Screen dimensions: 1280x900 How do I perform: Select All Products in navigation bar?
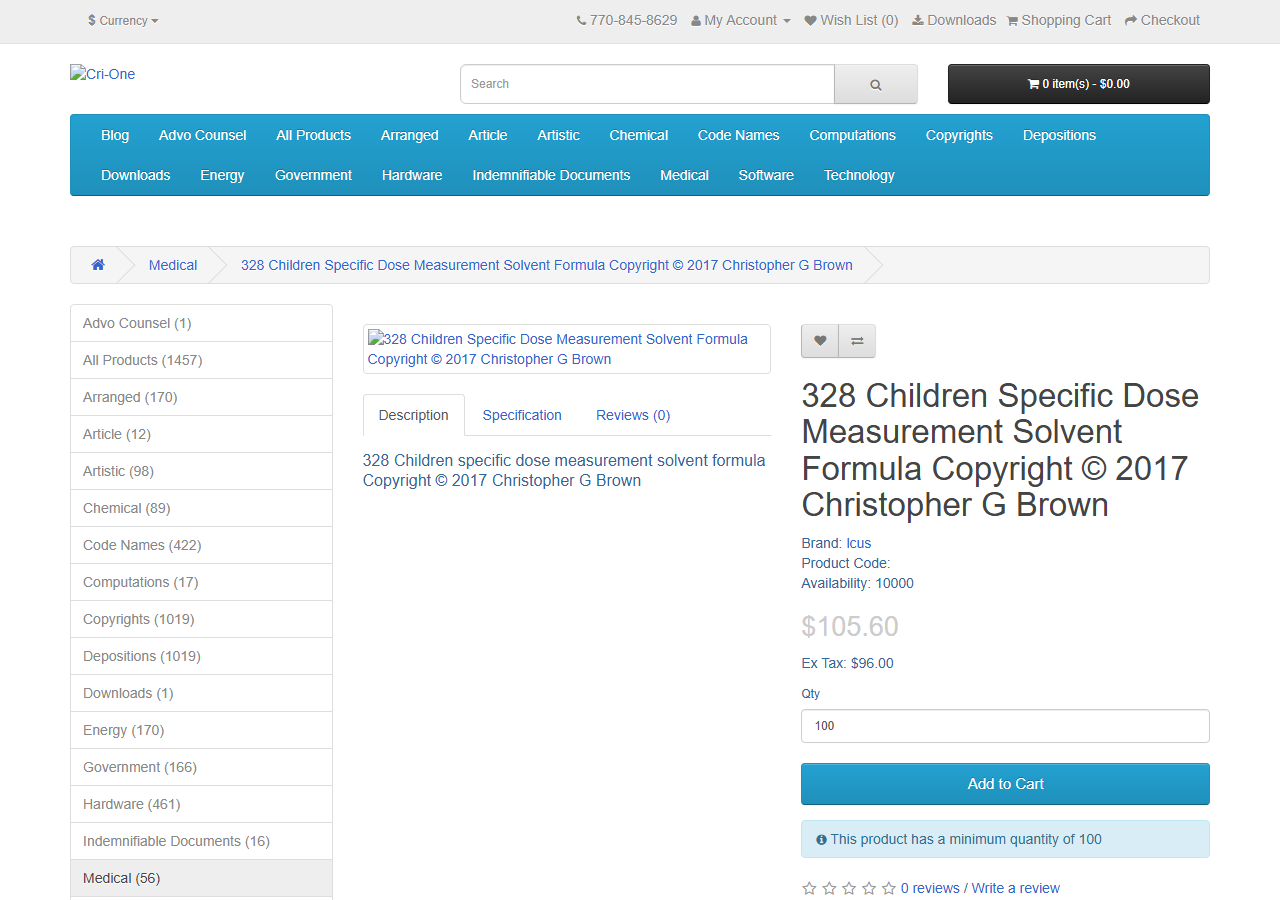[x=314, y=135]
